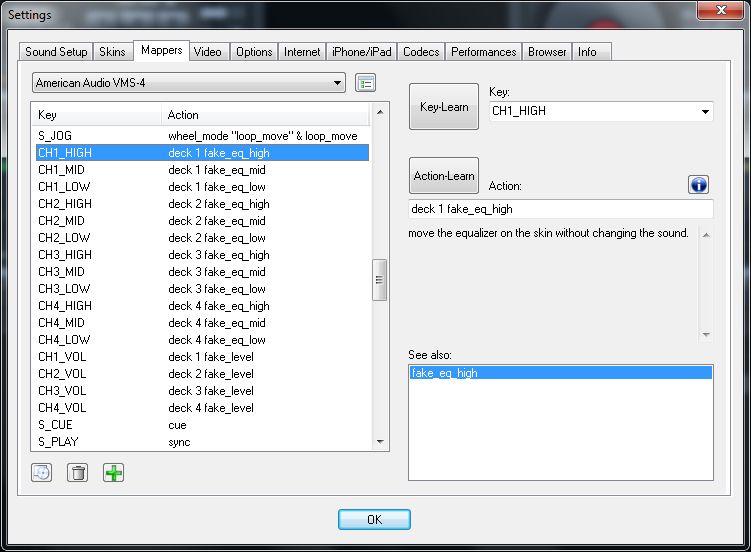Viewport: 751px width, 552px height.
Task: Close the Settings window
Action: 718,14
